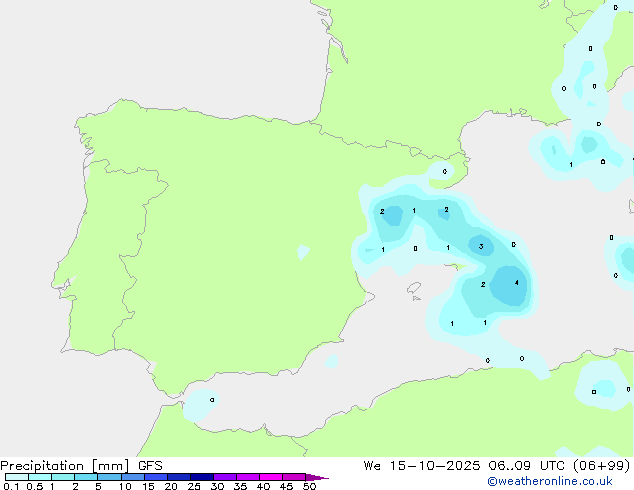This screenshot has width=634, height=490.
Task: Click the '50' legend tick label
Action: coord(310,486)
